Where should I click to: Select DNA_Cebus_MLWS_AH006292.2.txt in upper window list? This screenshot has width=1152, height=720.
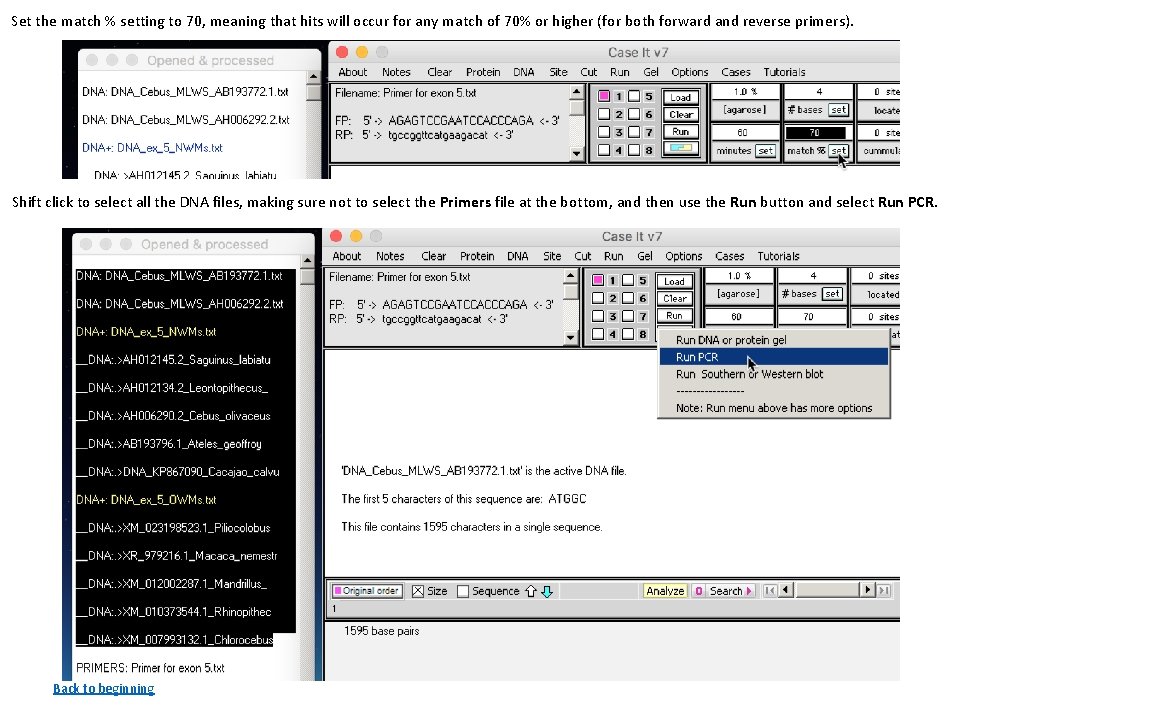(x=185, y=120)
